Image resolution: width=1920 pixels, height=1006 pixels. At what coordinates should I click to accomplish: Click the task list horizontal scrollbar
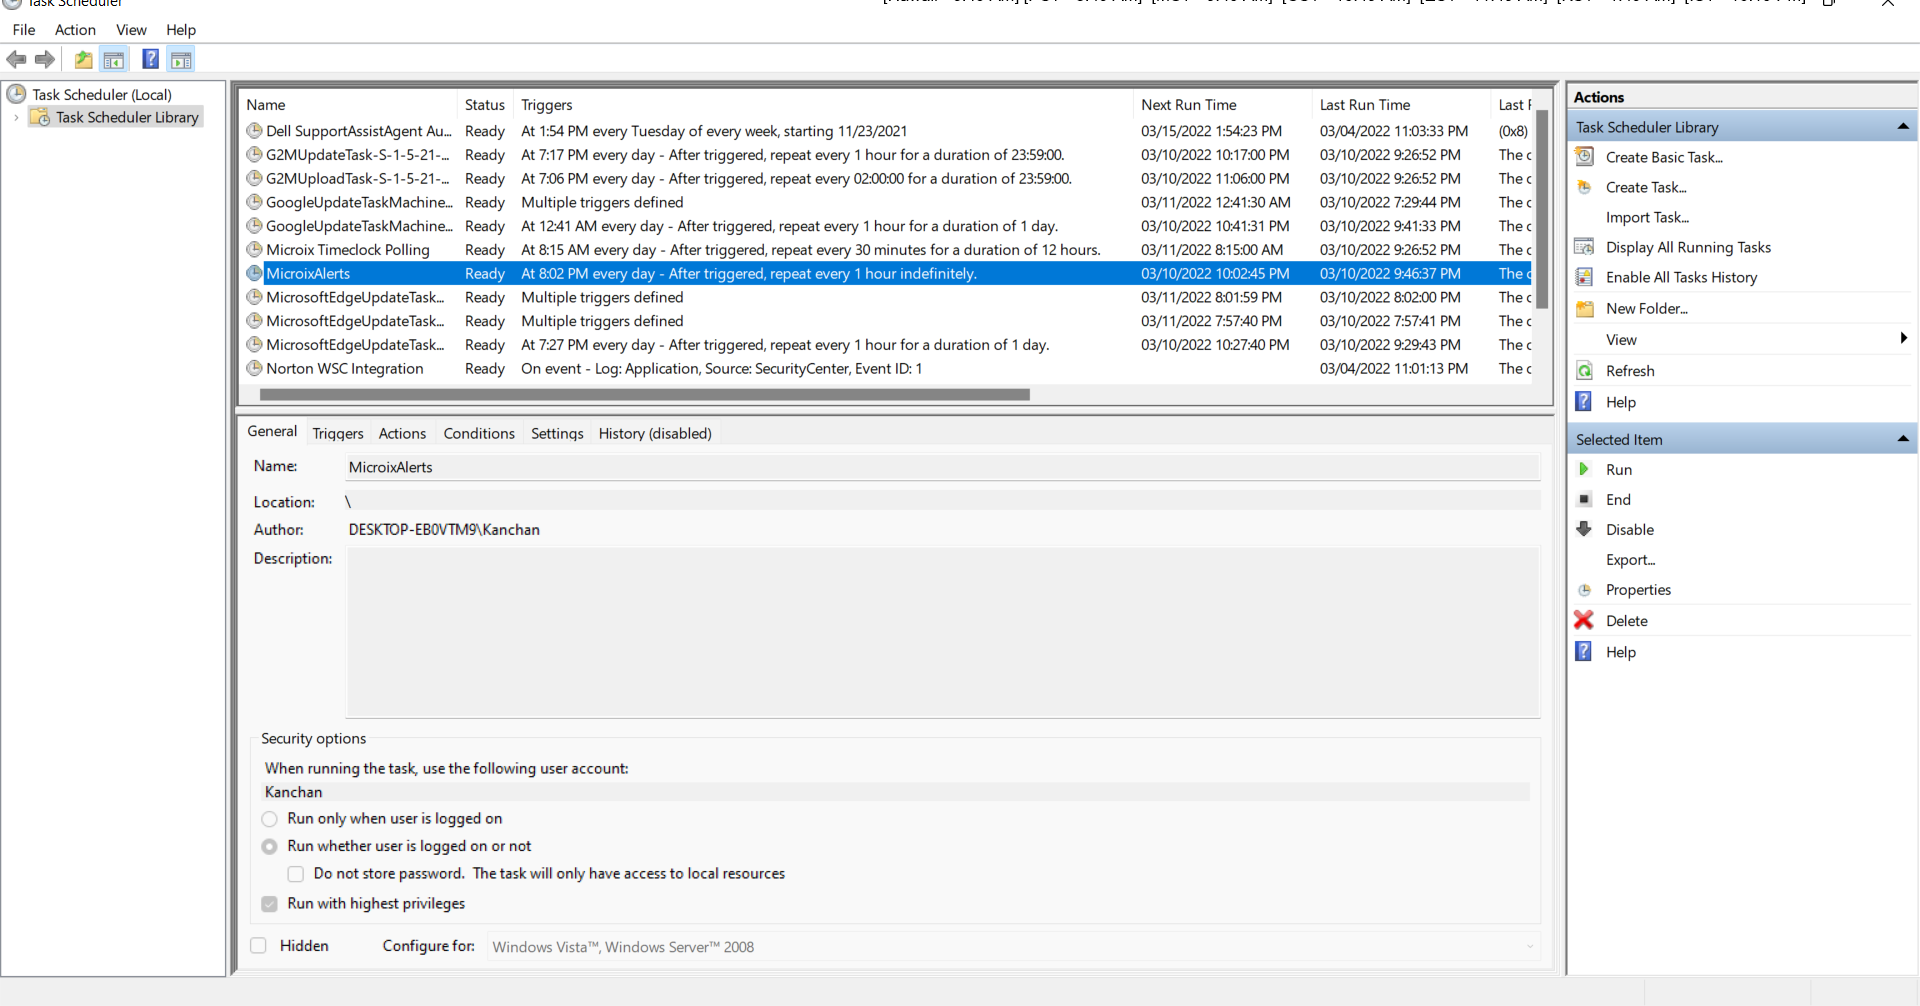pyautogui.click(x=644, y=395)
